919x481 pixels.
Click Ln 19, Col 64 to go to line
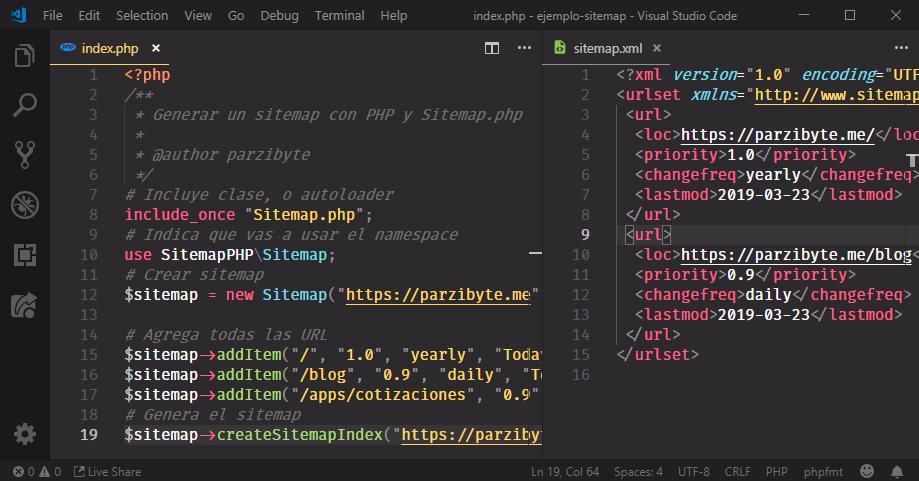point(564,472)
